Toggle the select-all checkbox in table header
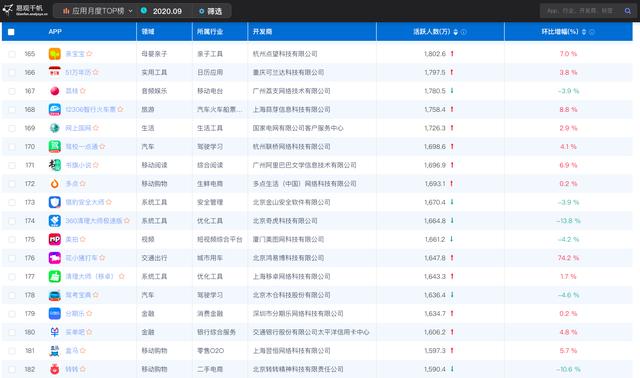The image size is (640, 378). pyautogui.click(x=11, y=32)
